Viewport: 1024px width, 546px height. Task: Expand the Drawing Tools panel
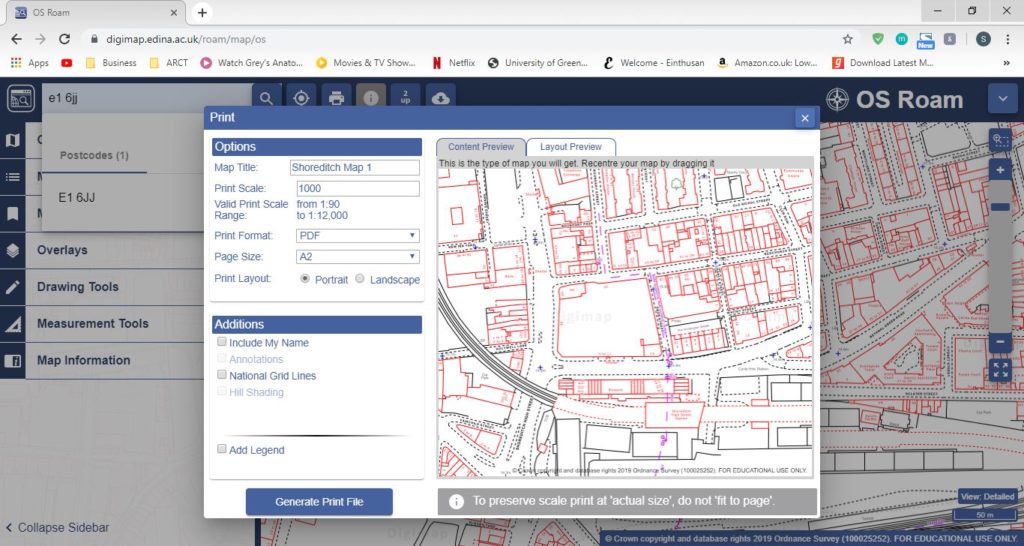click(114, 287)
